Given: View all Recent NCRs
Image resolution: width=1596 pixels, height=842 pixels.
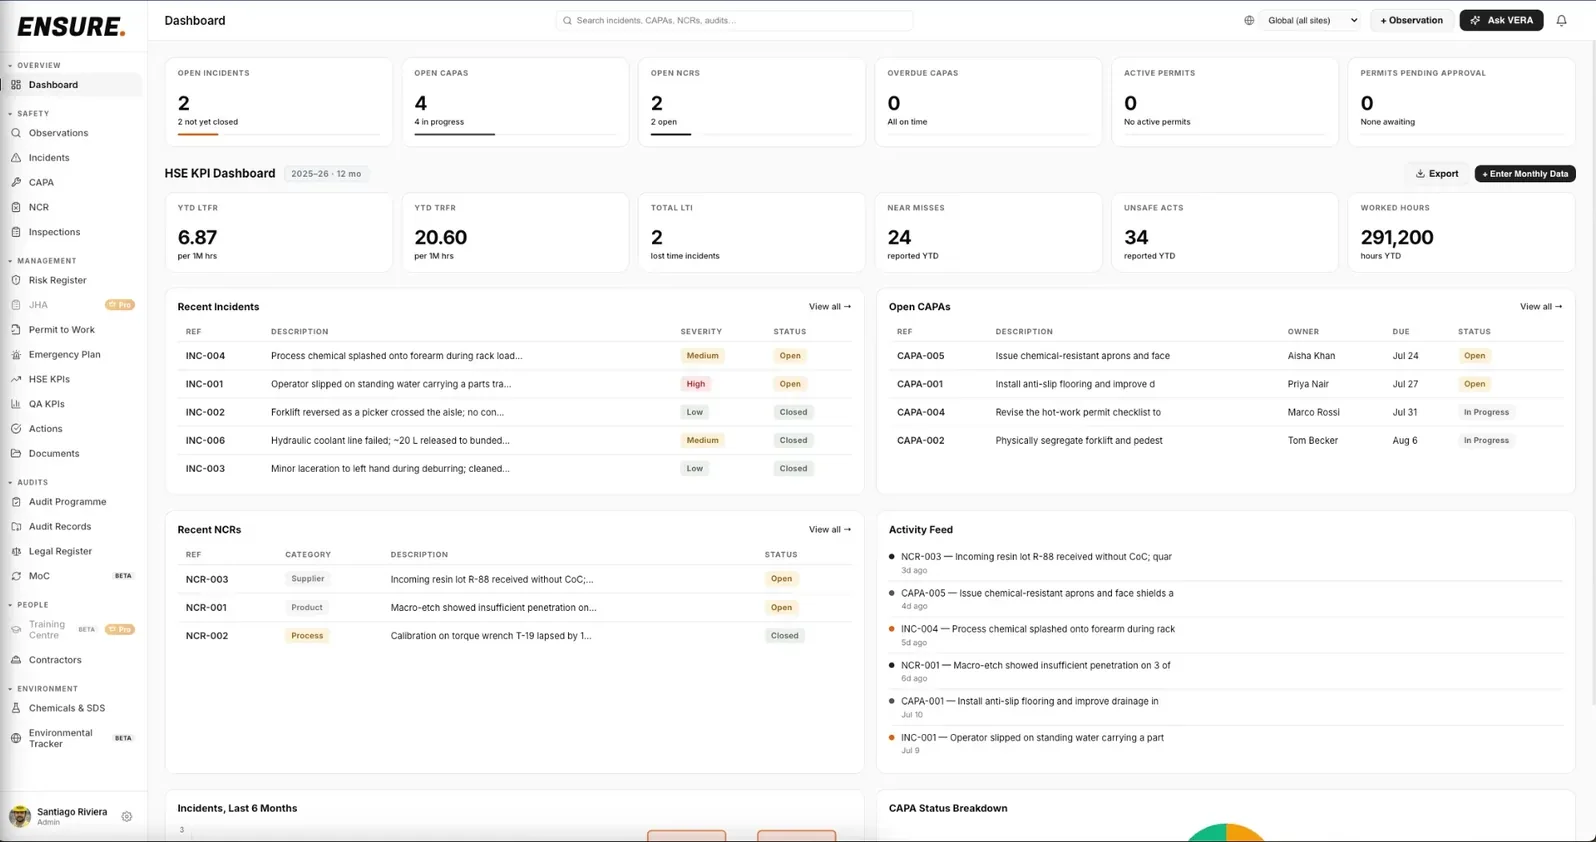Looking at the screenshot, I should coord(830,530).
